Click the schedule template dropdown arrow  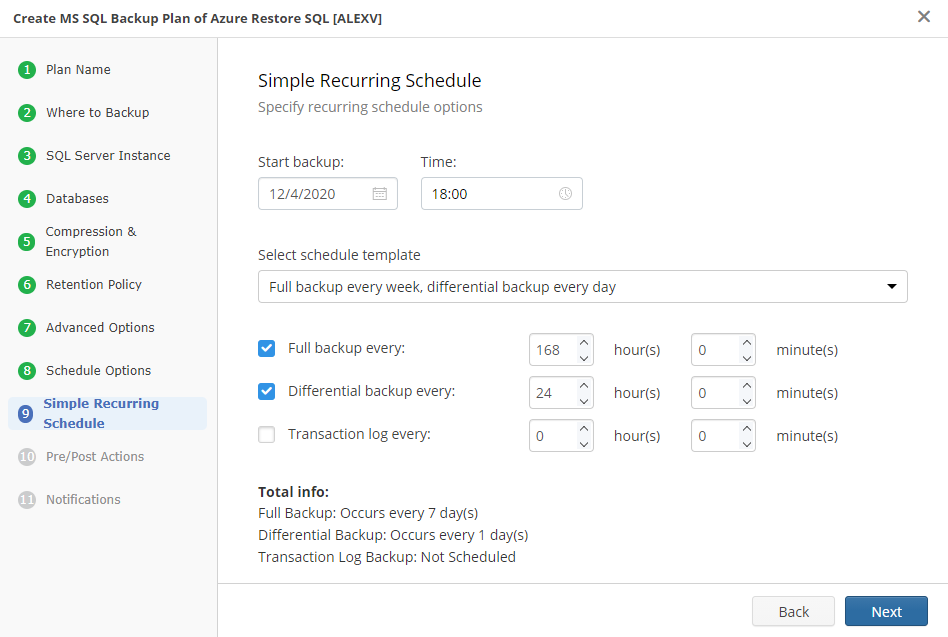click(891, 286)
